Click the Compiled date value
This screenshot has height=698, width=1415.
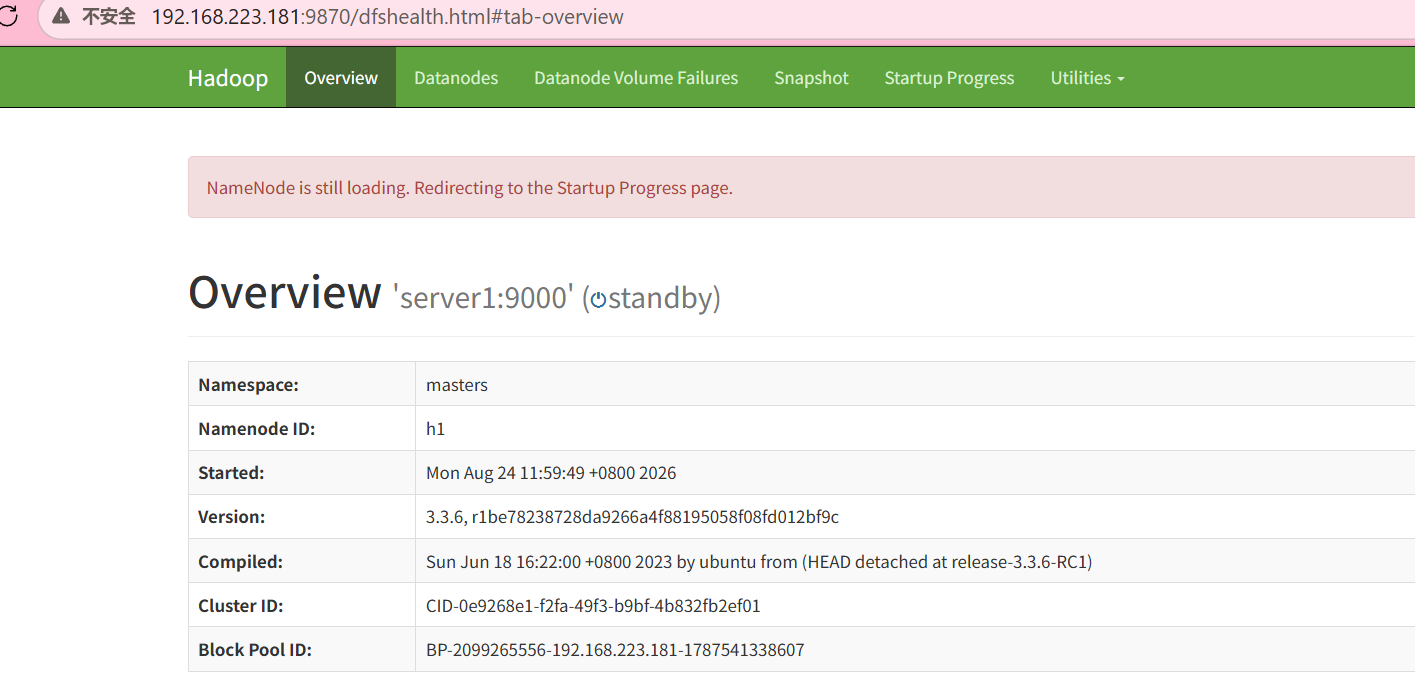(x=759, y=562)
